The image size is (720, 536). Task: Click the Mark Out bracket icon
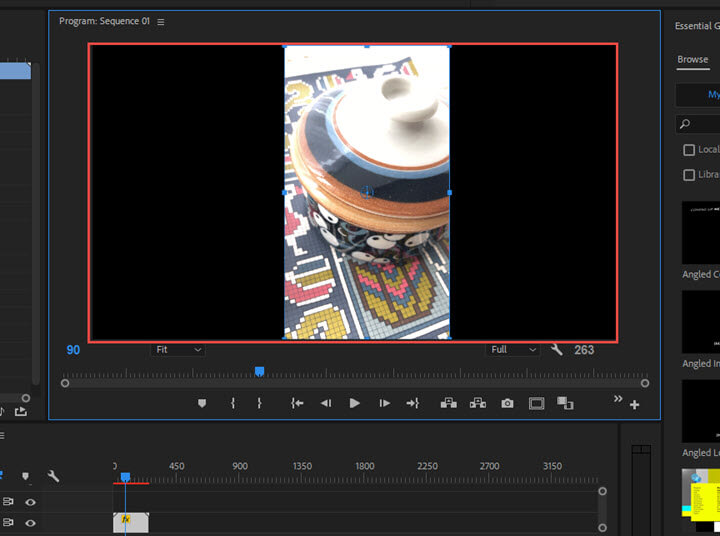(x=259, y=403)
